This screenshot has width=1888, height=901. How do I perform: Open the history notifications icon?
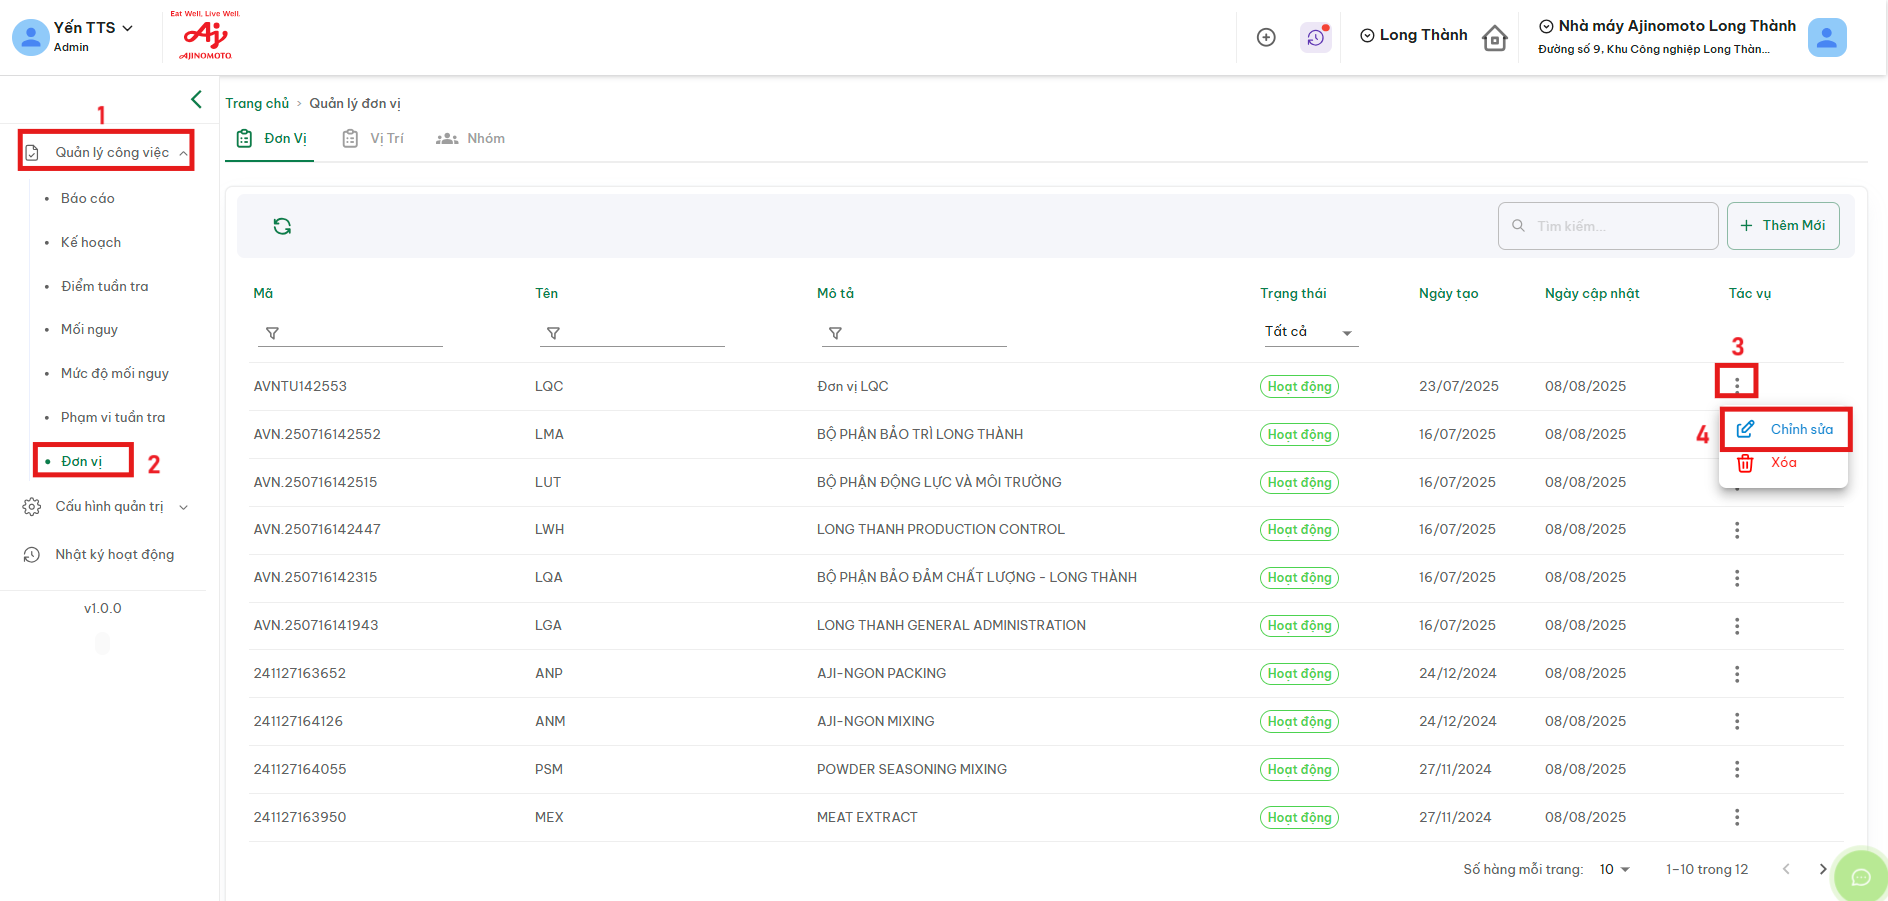1316,37
